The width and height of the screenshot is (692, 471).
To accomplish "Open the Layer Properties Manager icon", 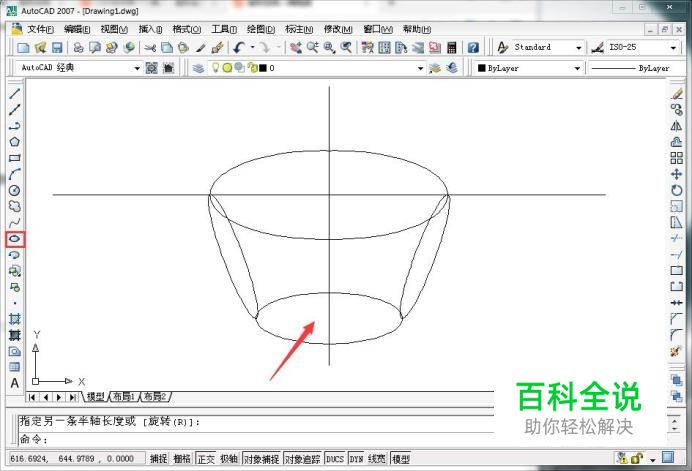I will [198, 68].
